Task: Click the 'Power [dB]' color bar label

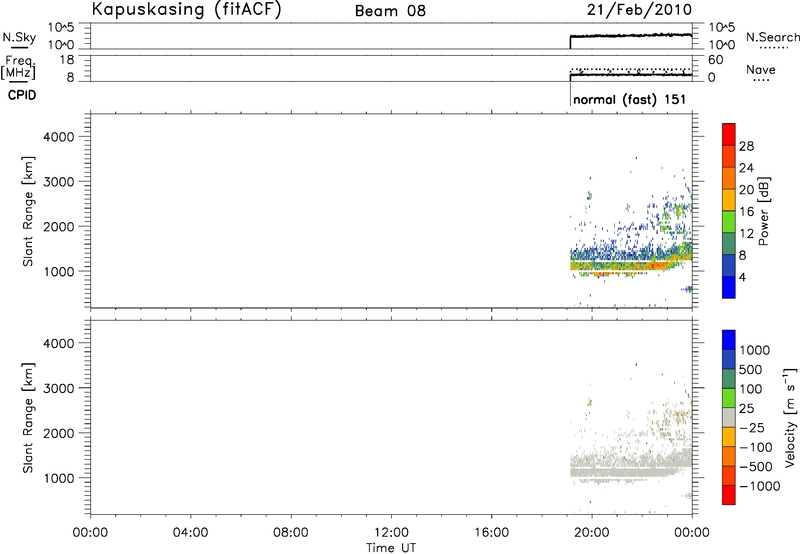Action: [763, 211]
